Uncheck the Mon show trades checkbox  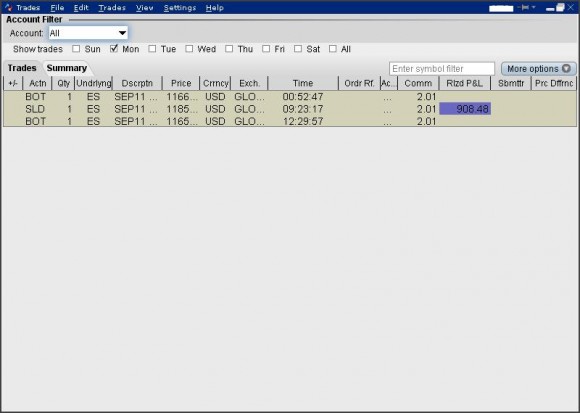click(x=114, y=48)
